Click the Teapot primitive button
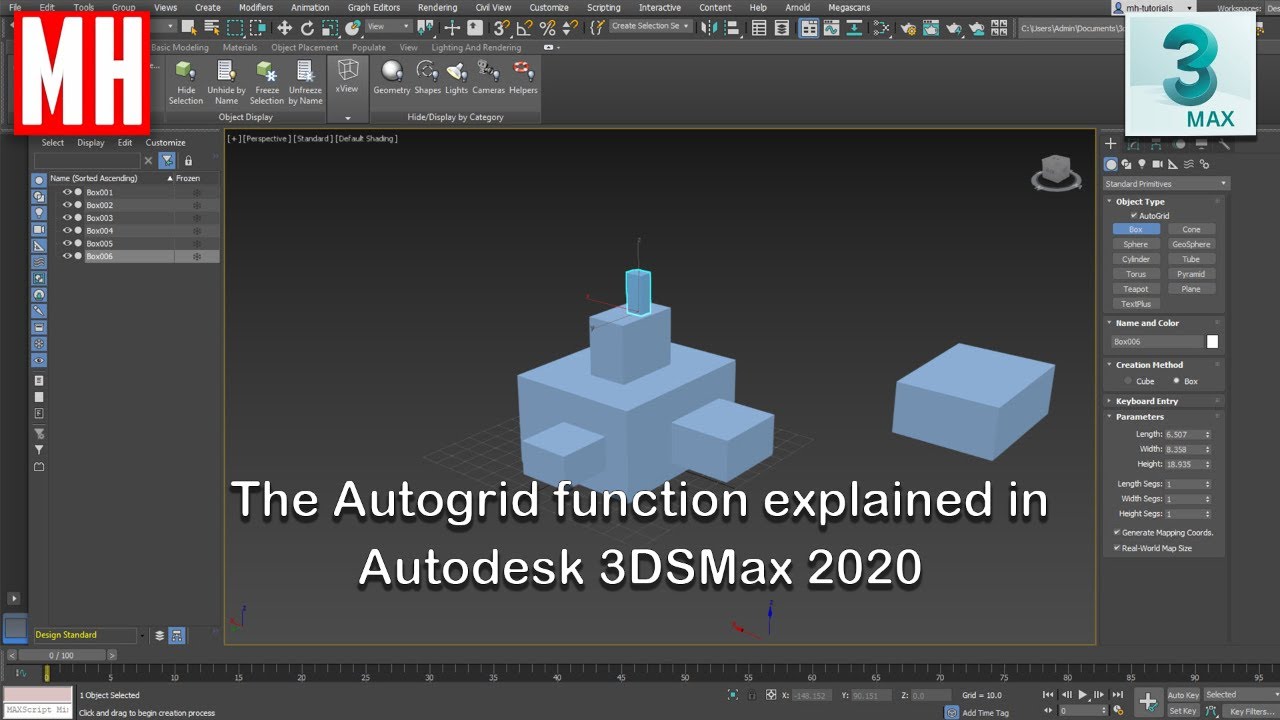Viewport: 1280px width, 720px height. pos(1136,289)
